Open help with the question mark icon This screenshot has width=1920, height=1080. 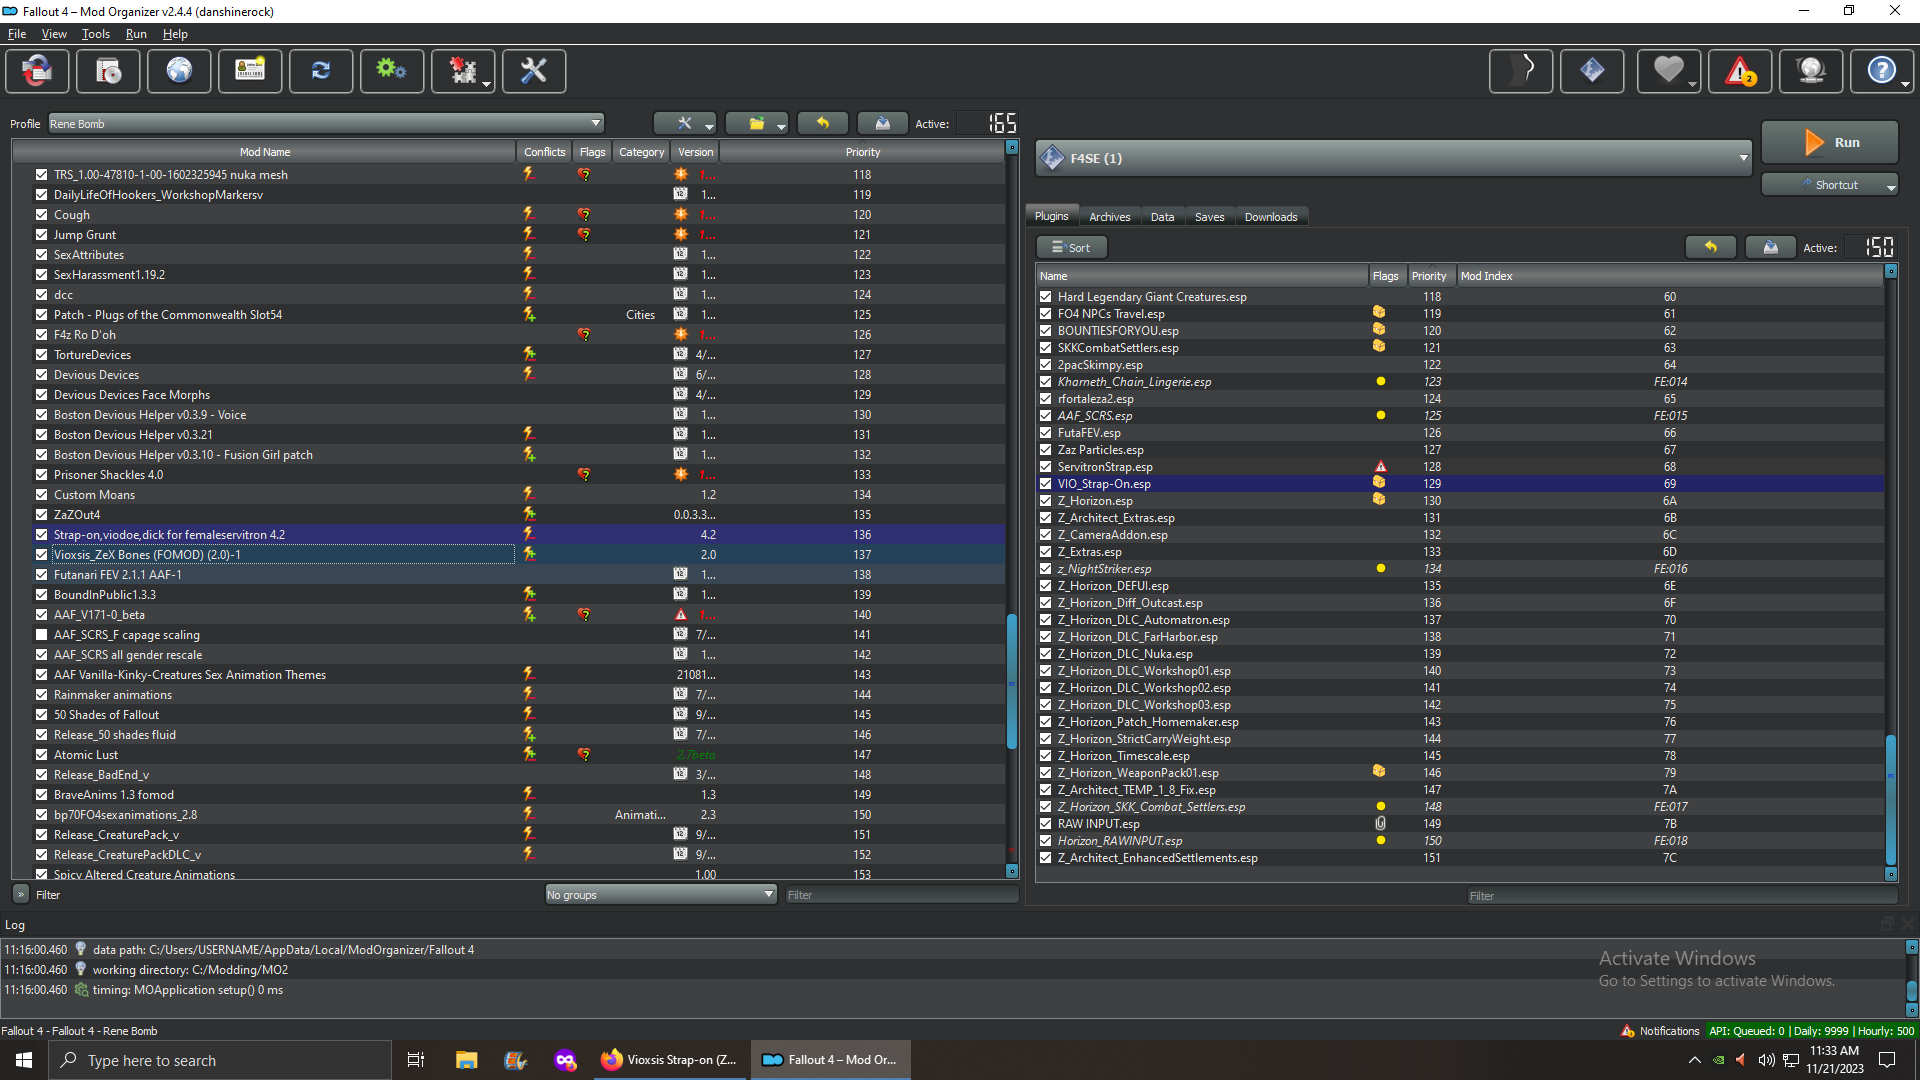(1881, 71)
